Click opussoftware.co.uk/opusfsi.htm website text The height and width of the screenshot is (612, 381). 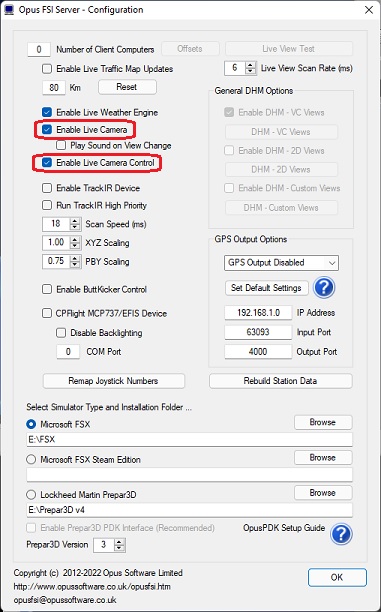pos(92,587)
